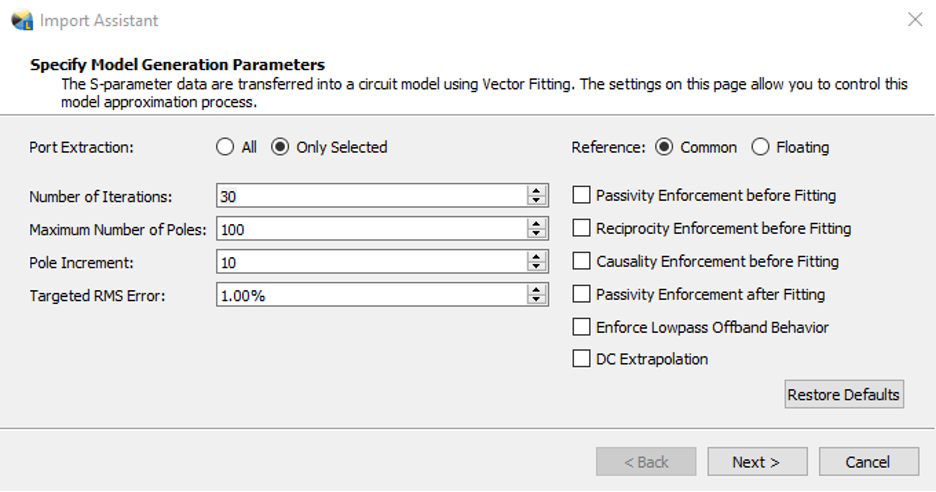Viewport: 936px width, 492px height.
Task: Enable the DC Extrapolation checkbox
Action: coord(582,359)
